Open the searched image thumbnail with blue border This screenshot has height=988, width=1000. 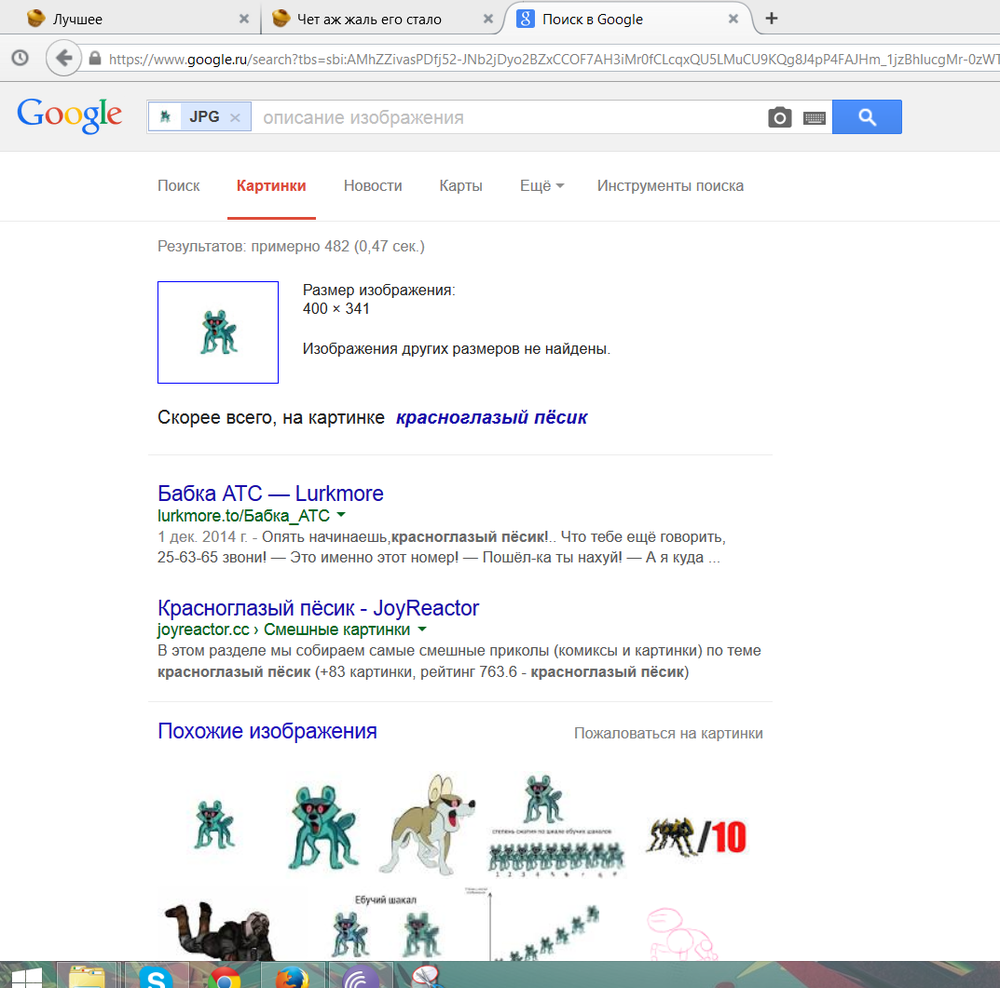218,332
